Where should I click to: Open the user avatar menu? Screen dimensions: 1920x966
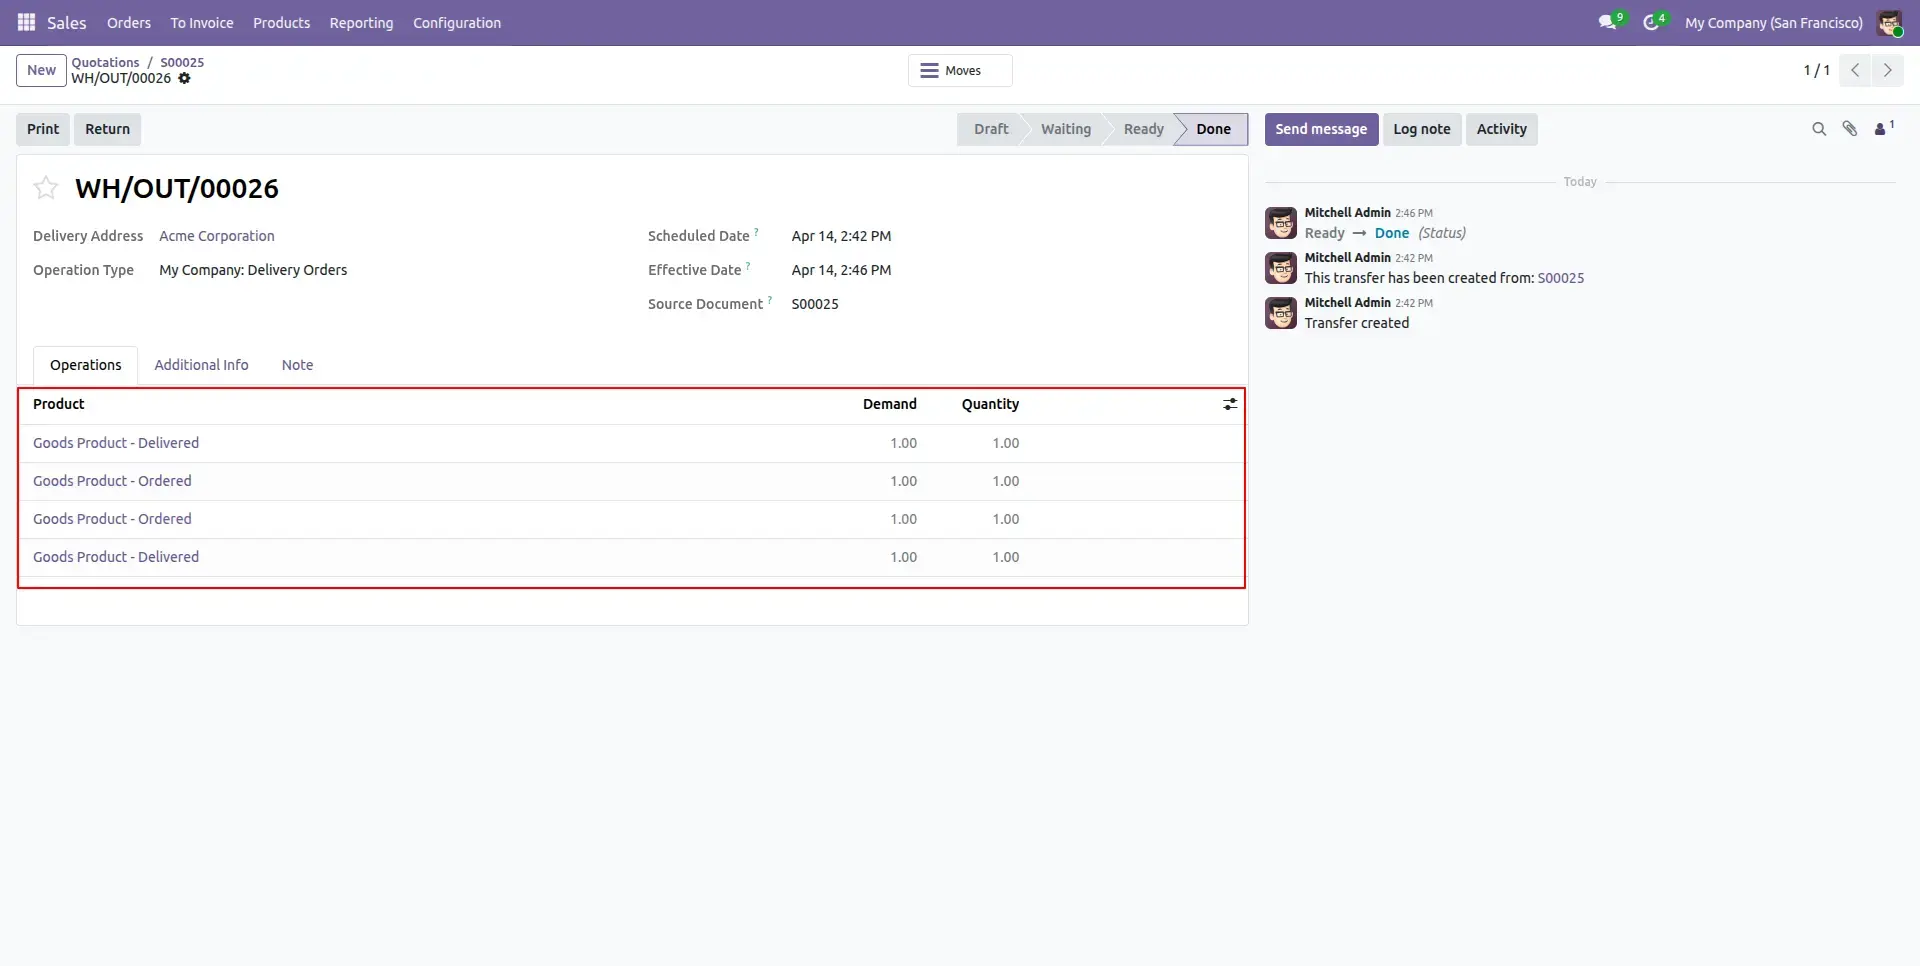coord(1889,23)
